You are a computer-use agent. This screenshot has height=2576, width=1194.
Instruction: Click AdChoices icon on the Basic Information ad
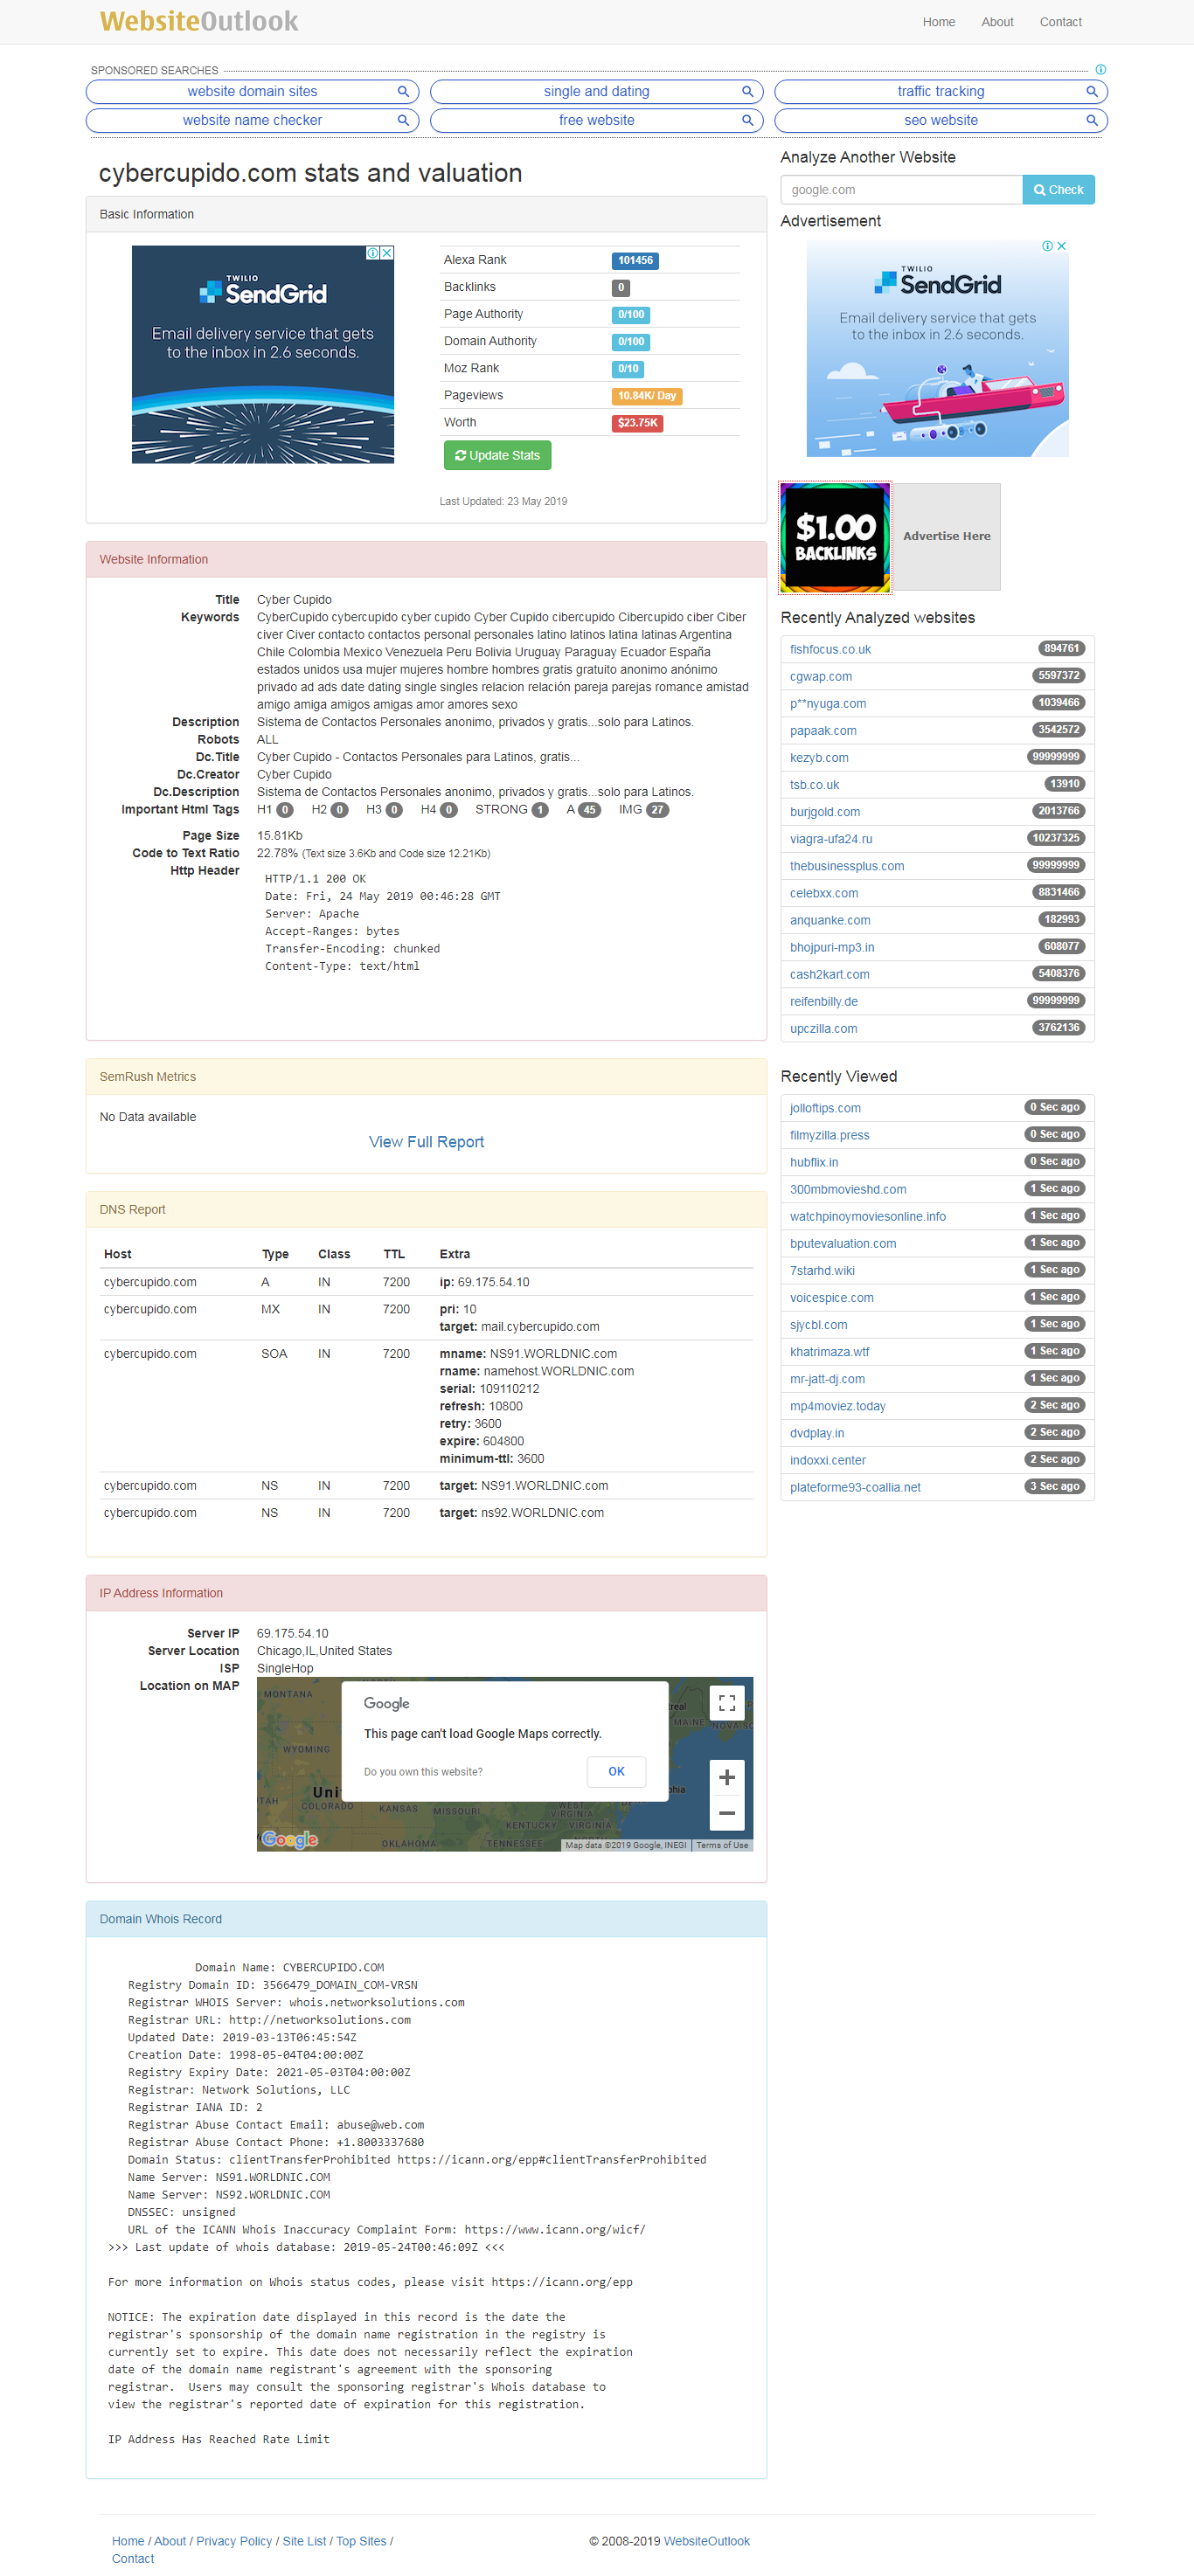point(372,253)
